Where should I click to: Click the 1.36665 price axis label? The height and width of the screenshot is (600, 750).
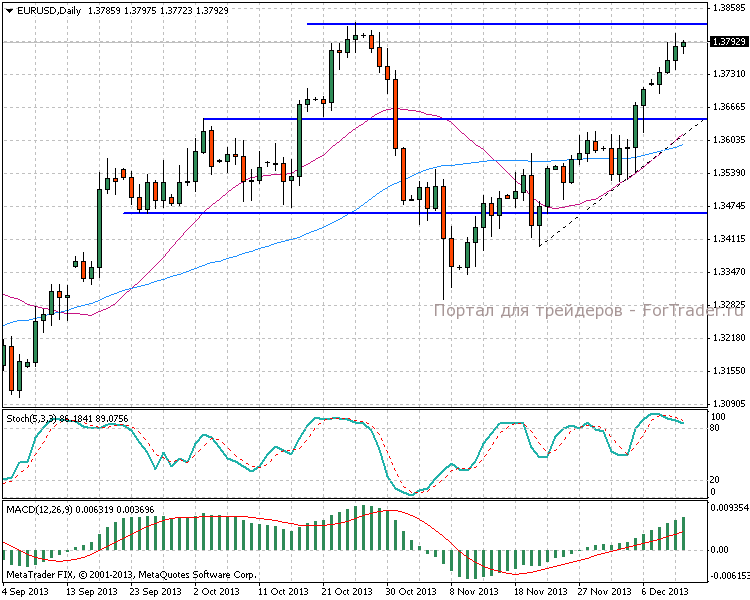[727, 107]
